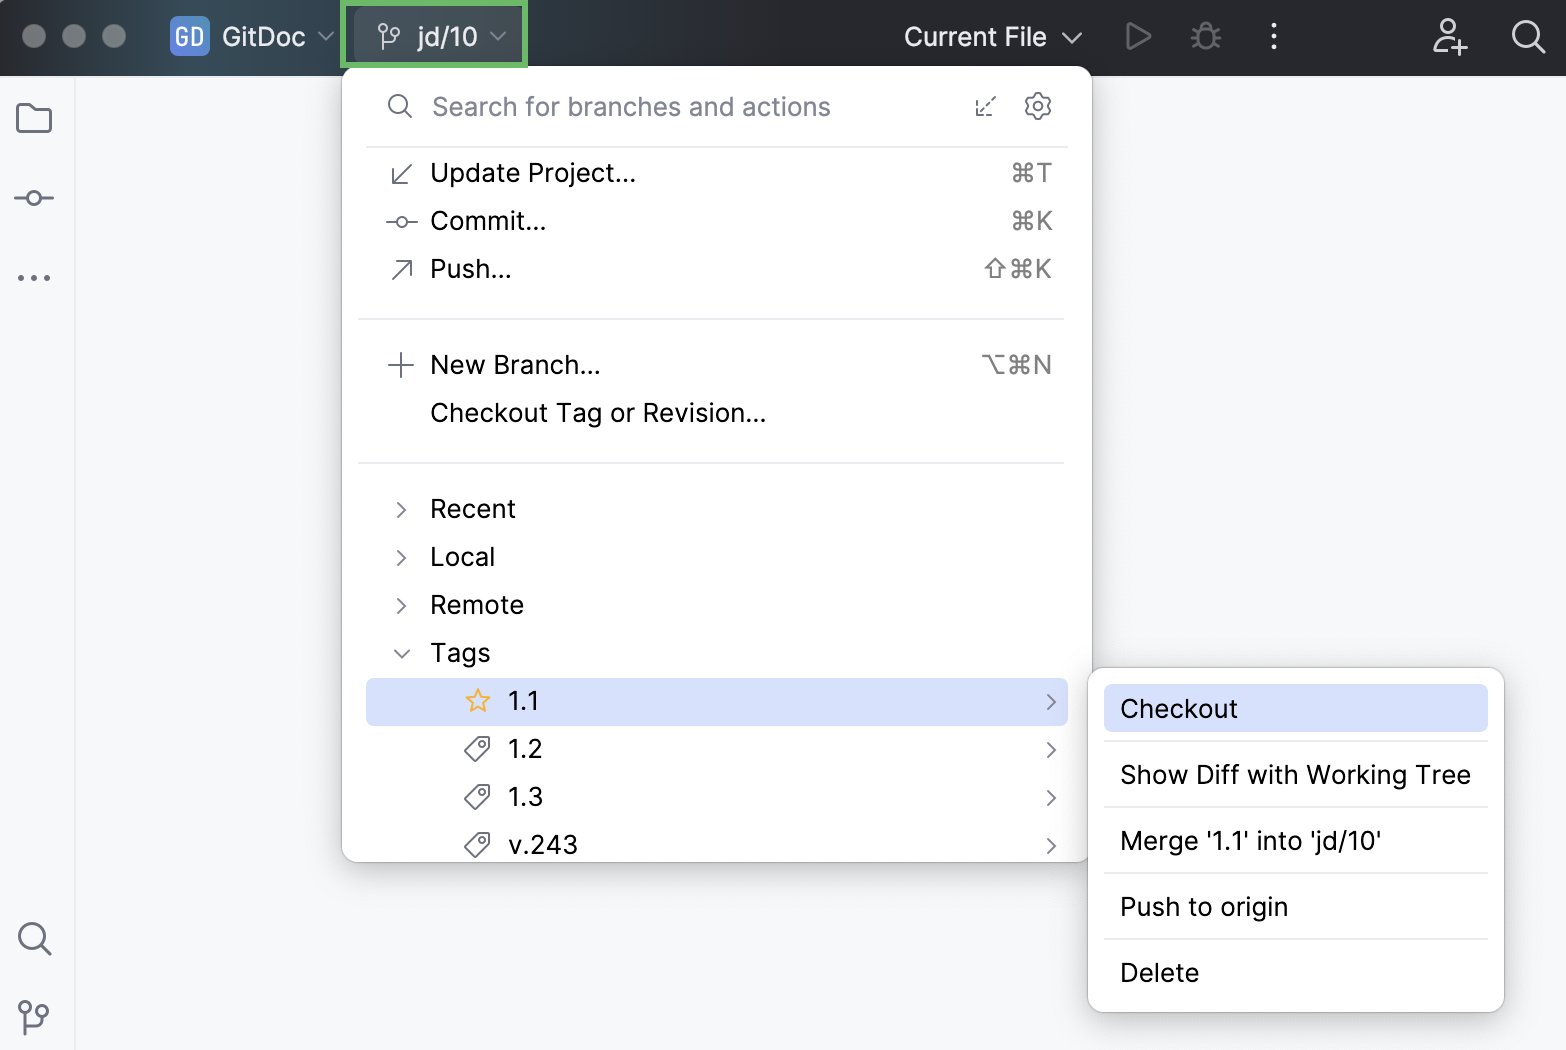Open branch popup settings via the gear icon

click(x=1037, y=106)
